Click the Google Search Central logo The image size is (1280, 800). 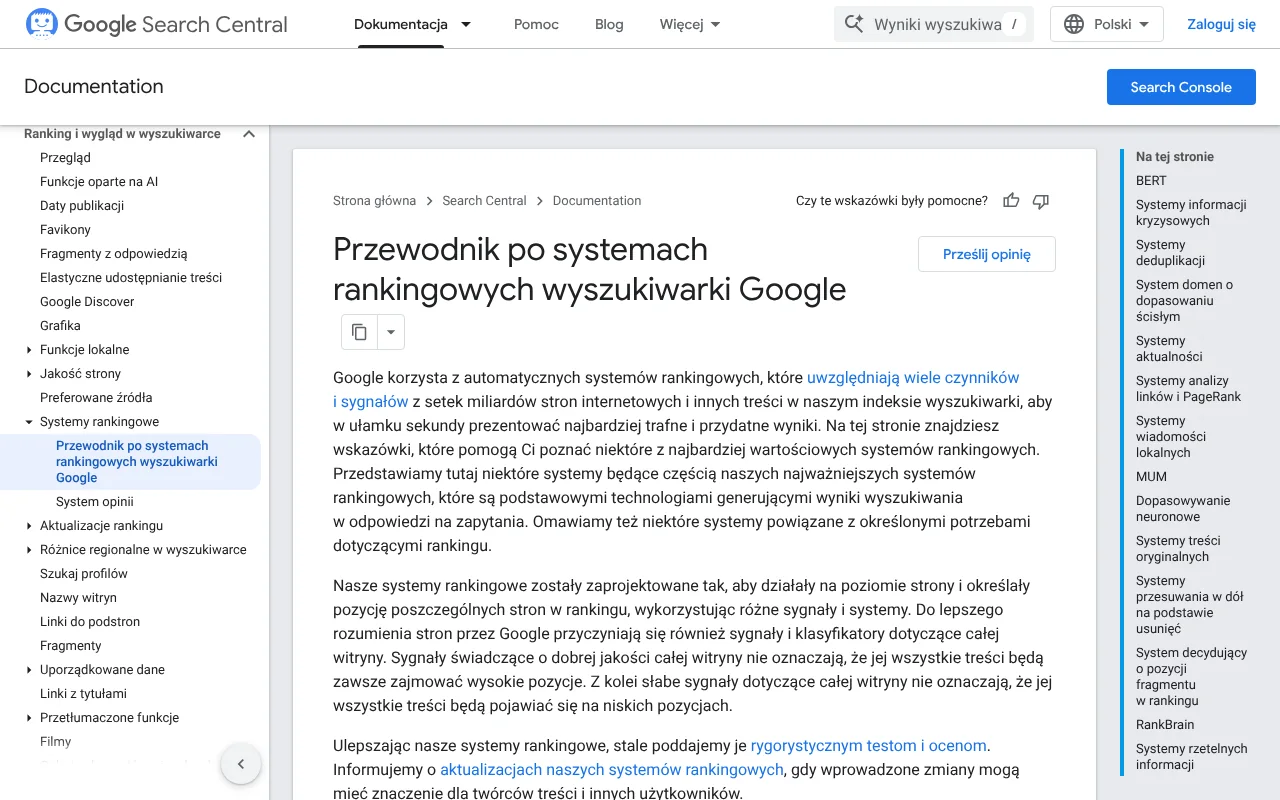(156, 24)
